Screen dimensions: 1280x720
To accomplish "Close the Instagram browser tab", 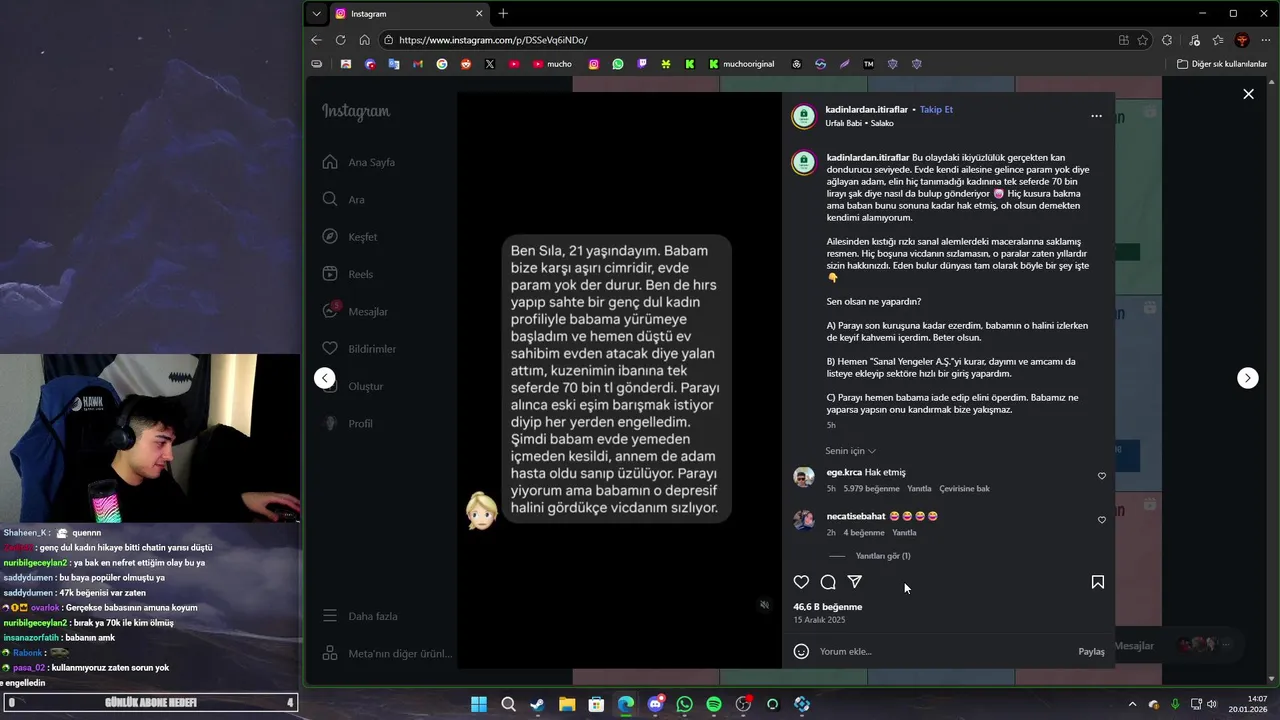I will [479, 14].
